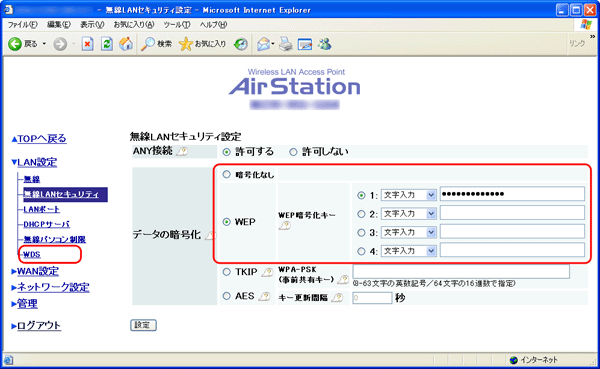Click the WEP key 2 text field
The image size is (600, 369).
(x=512, y=213)
